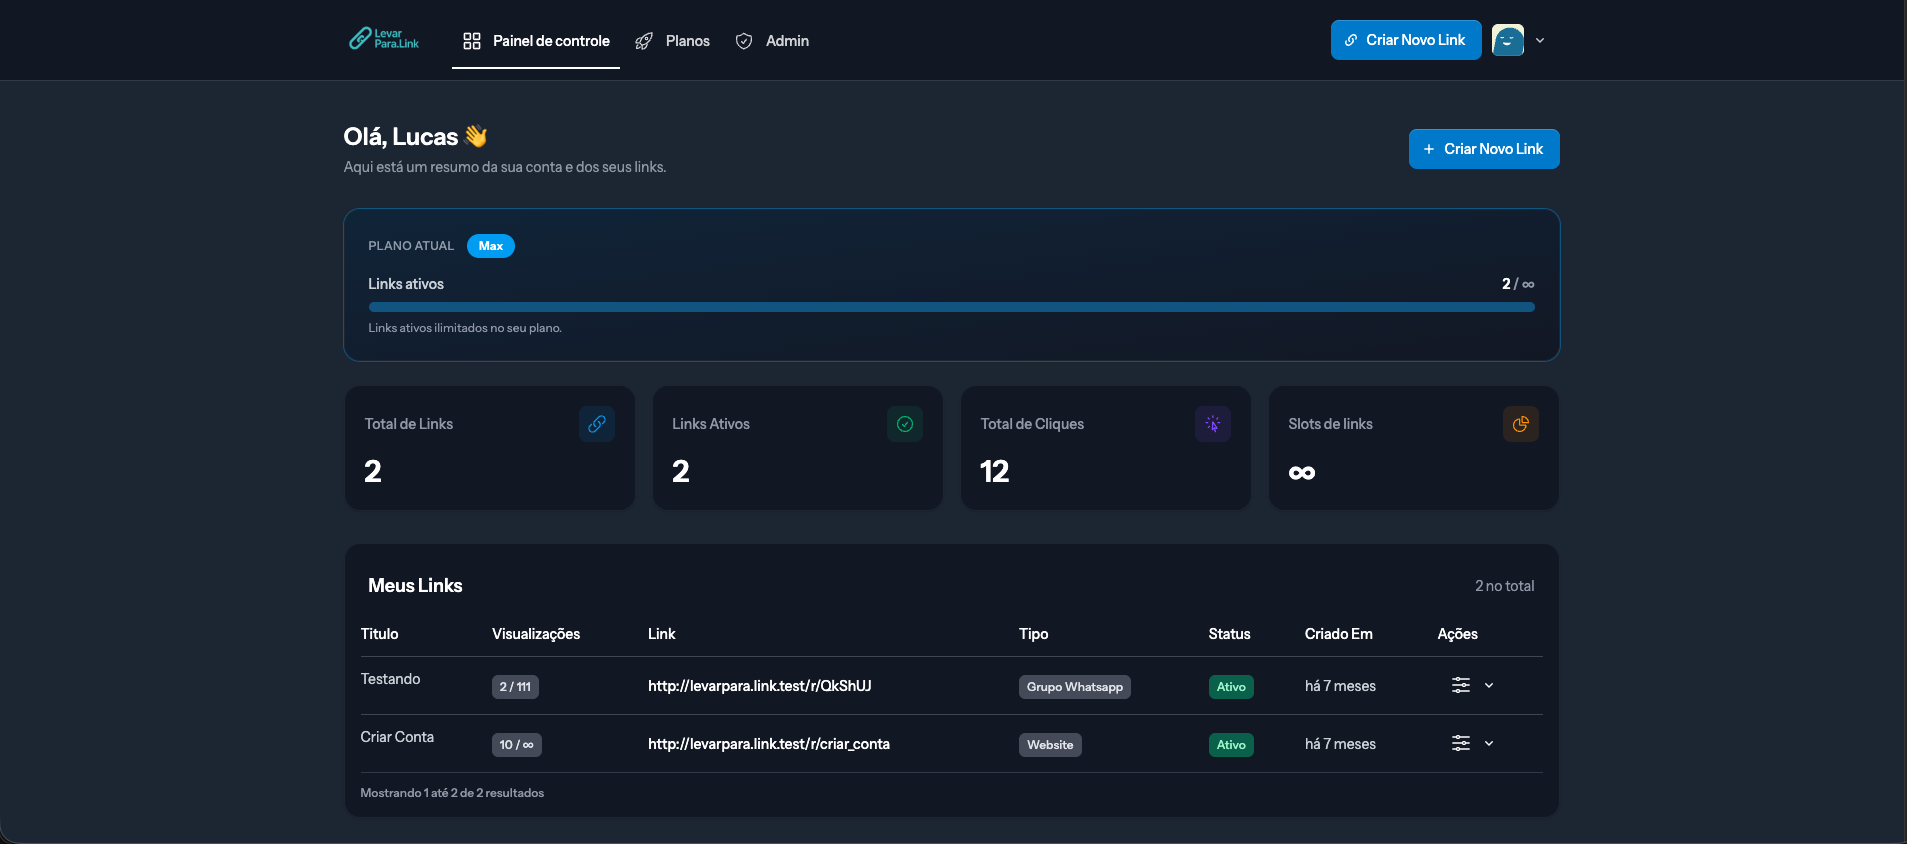Click the link icon in Total de Links card
The width and height of the screenshot is (1907, 844).
point(597,424)
